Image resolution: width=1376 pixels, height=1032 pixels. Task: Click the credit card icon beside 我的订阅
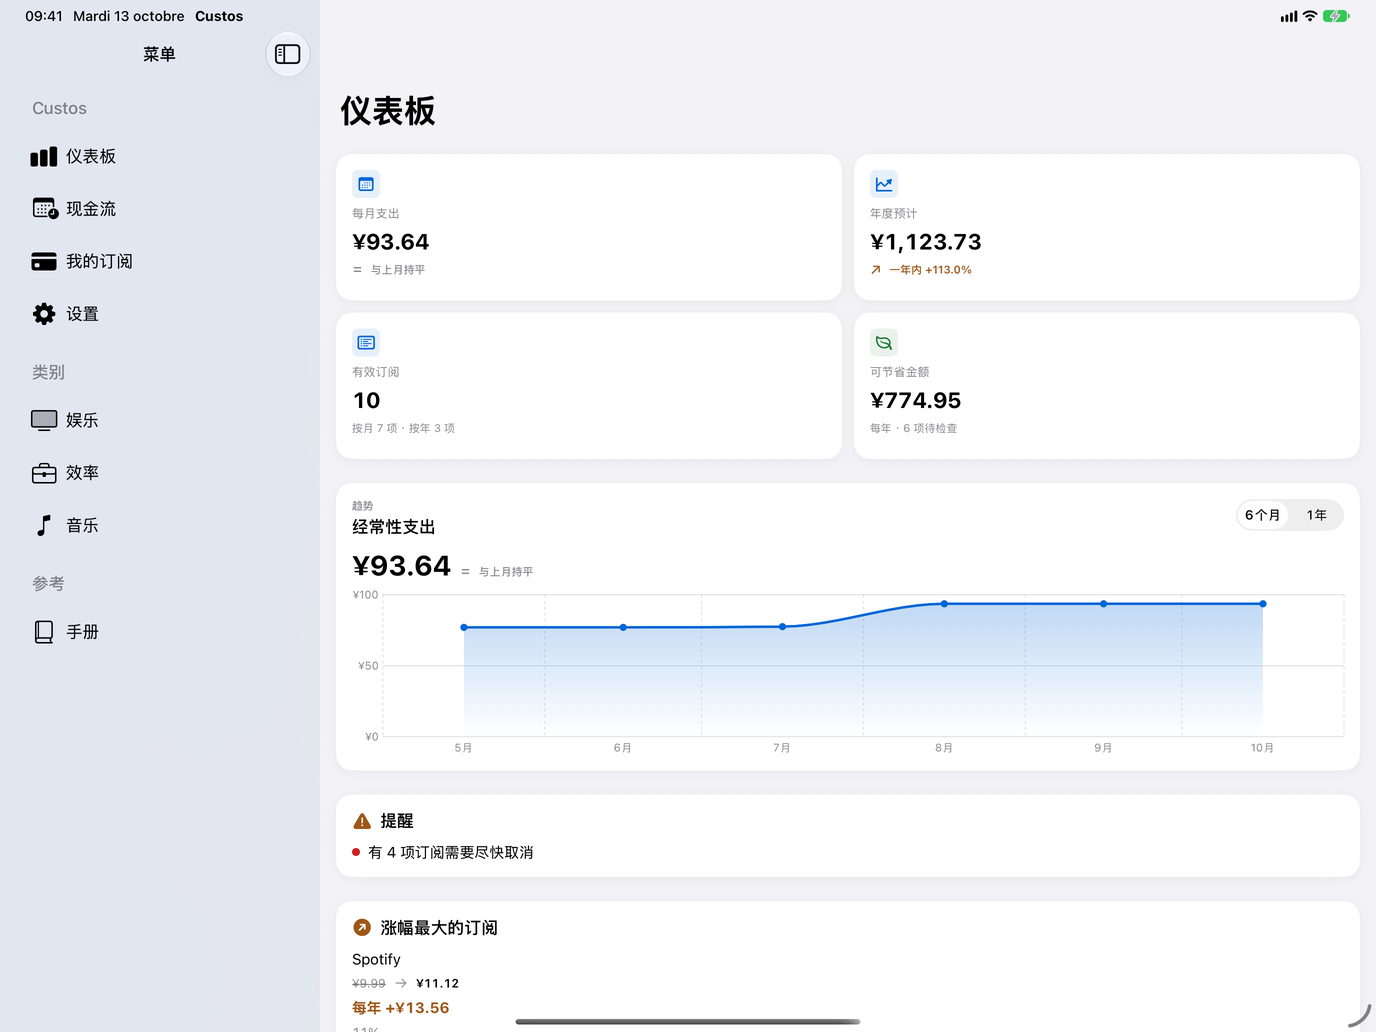[44, 261]
